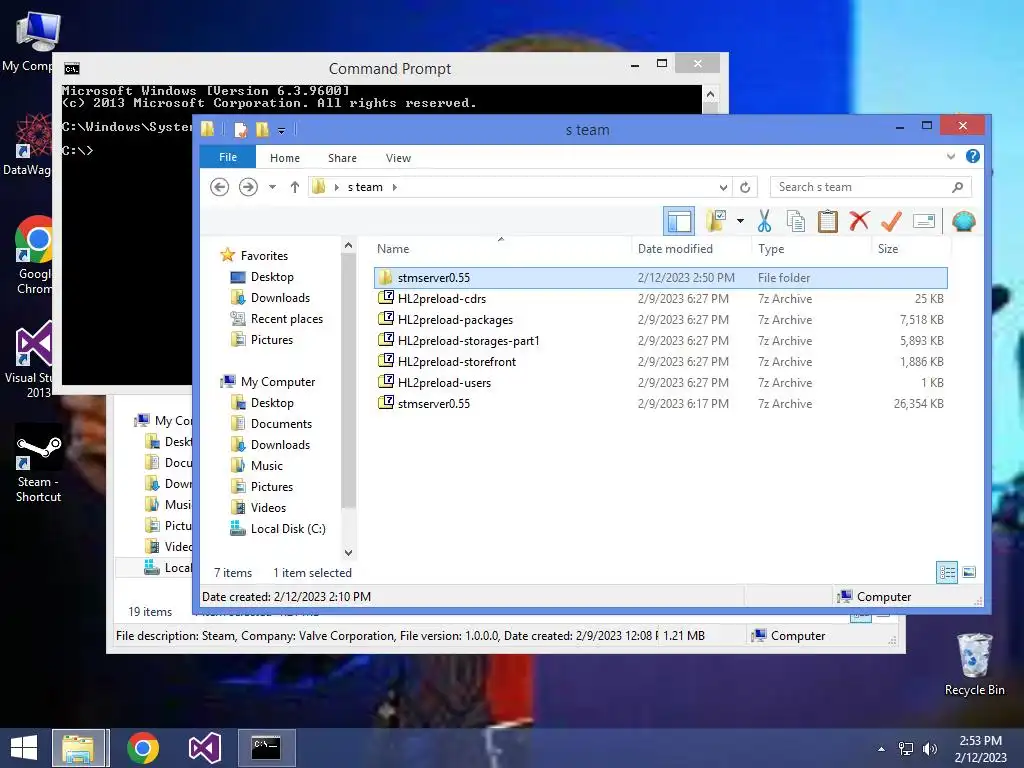Select the stmserver0.55 folder
The height and width of the screenshot is (768, 1024).
(661, 278)
